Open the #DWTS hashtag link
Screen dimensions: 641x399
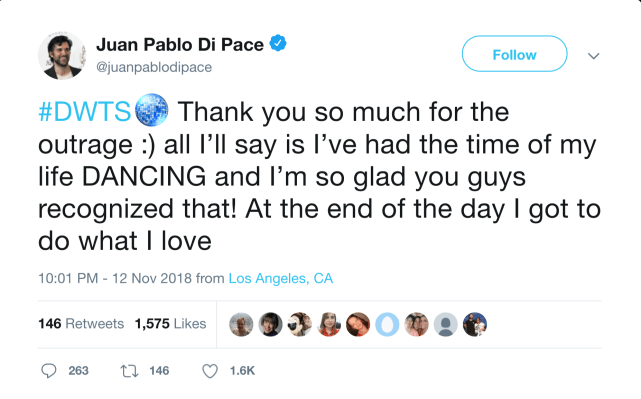coord(85,112)
